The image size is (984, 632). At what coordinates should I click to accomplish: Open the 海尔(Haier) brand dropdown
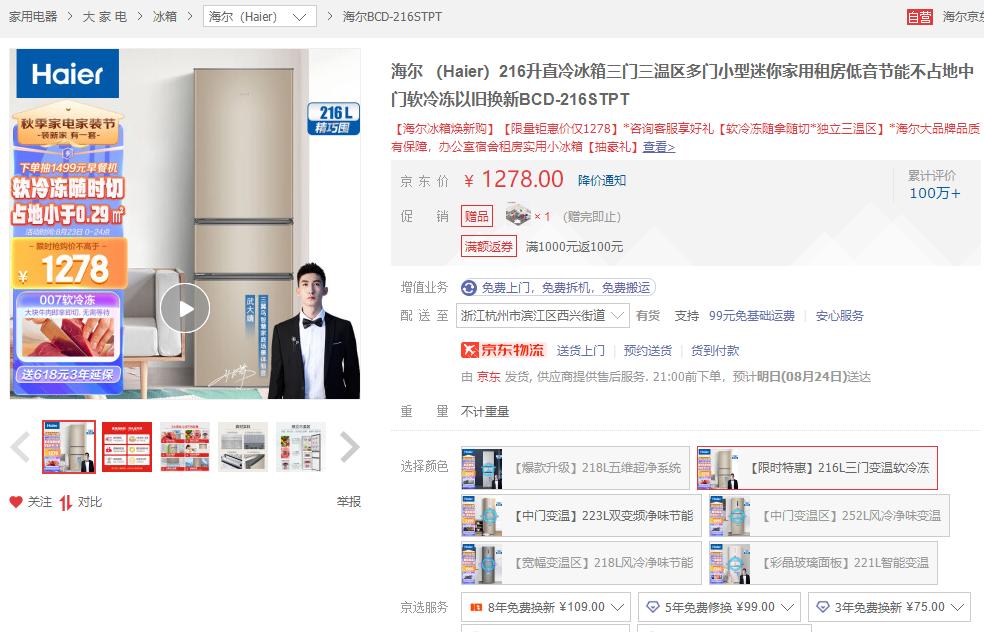pyautogui.click(x=259, y=16)
